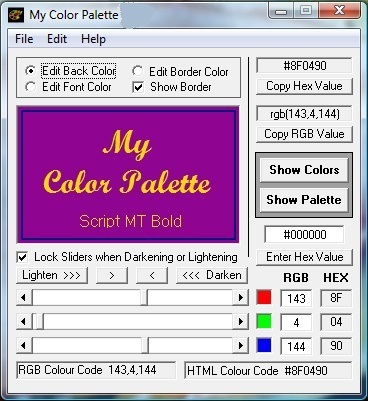Open the File menu
The image size is (368, 401).
coord(24,39)
